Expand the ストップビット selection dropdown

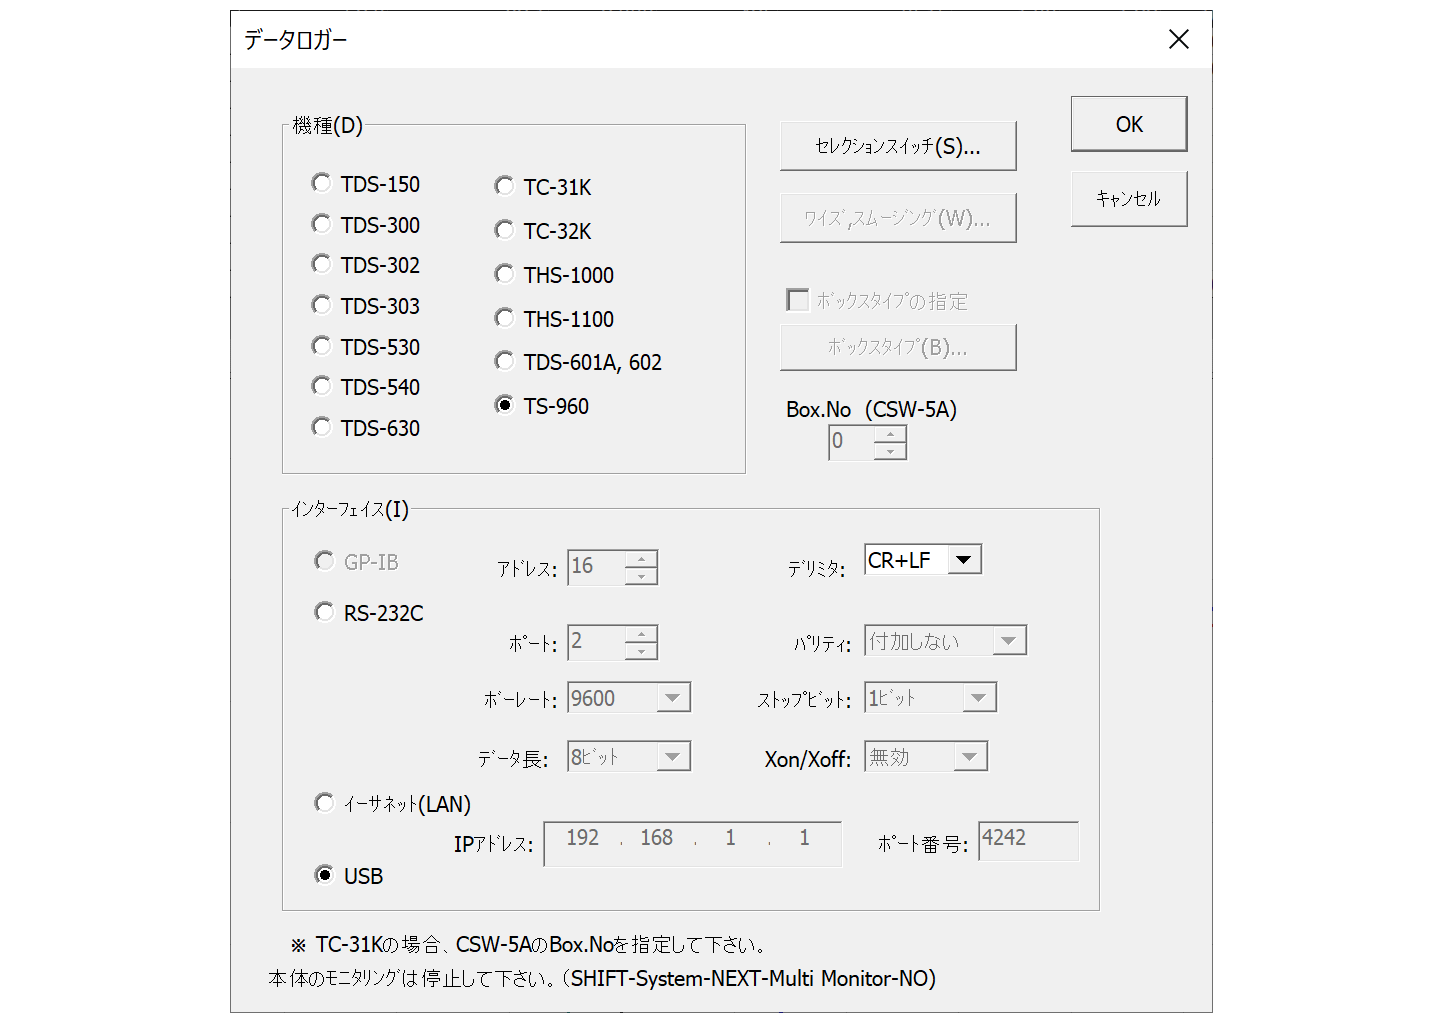tap(979, 697)
